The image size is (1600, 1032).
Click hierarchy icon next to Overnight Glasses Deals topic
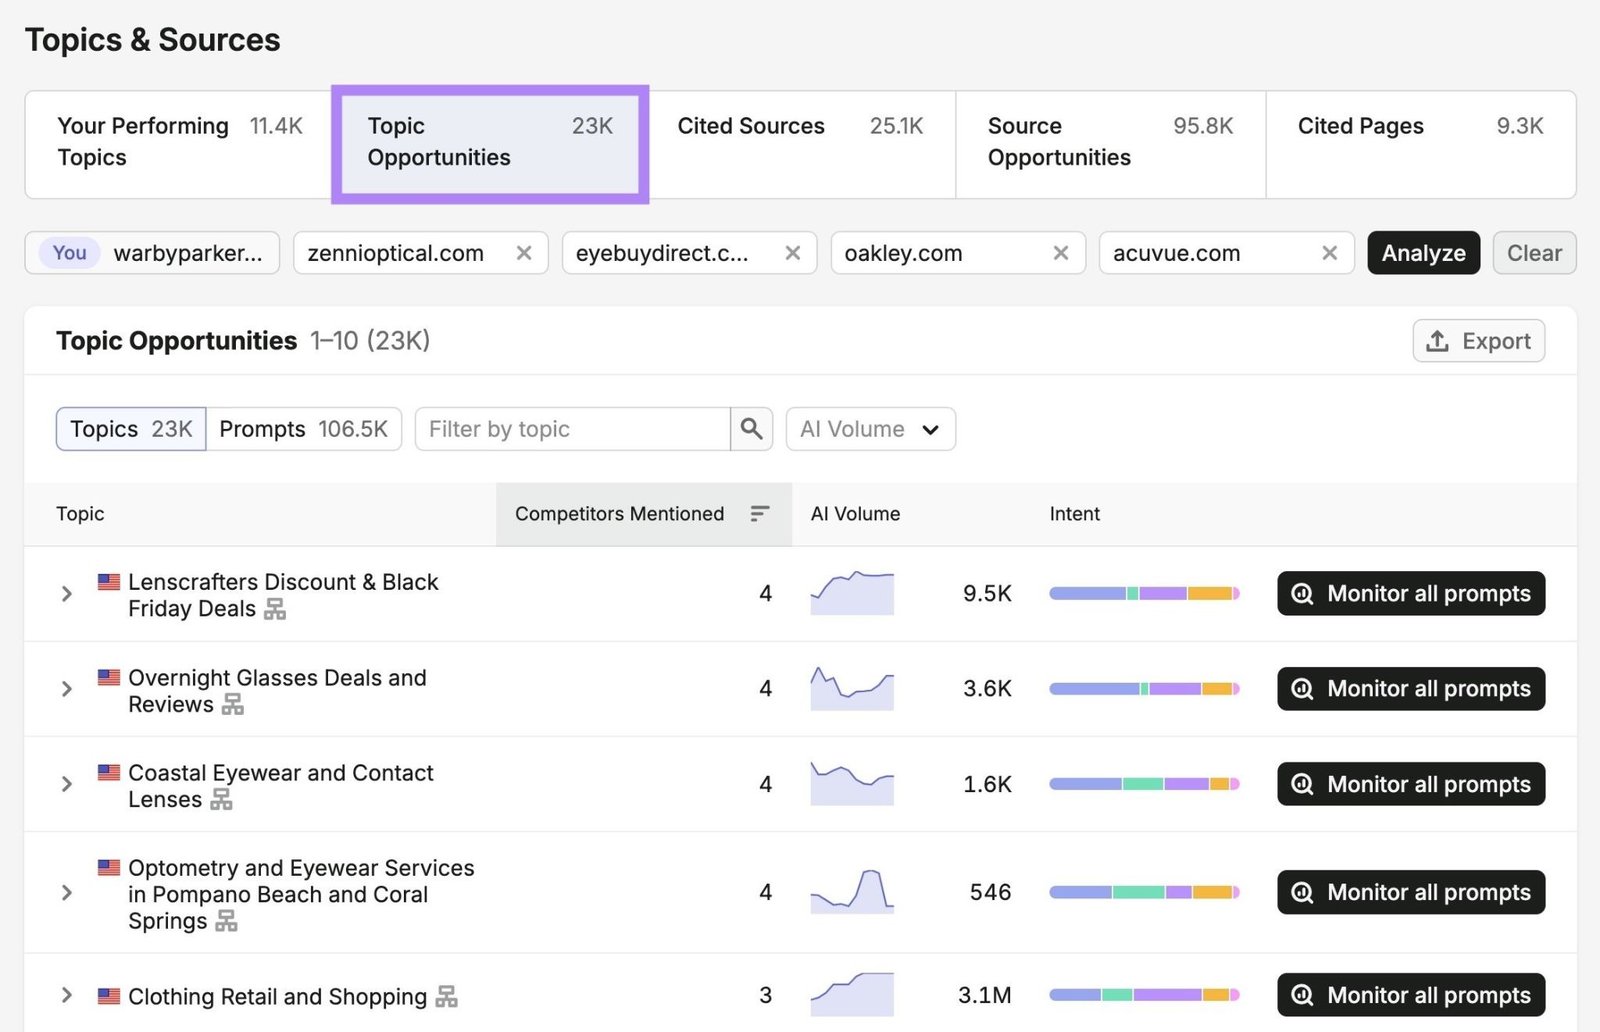(233, 704)
